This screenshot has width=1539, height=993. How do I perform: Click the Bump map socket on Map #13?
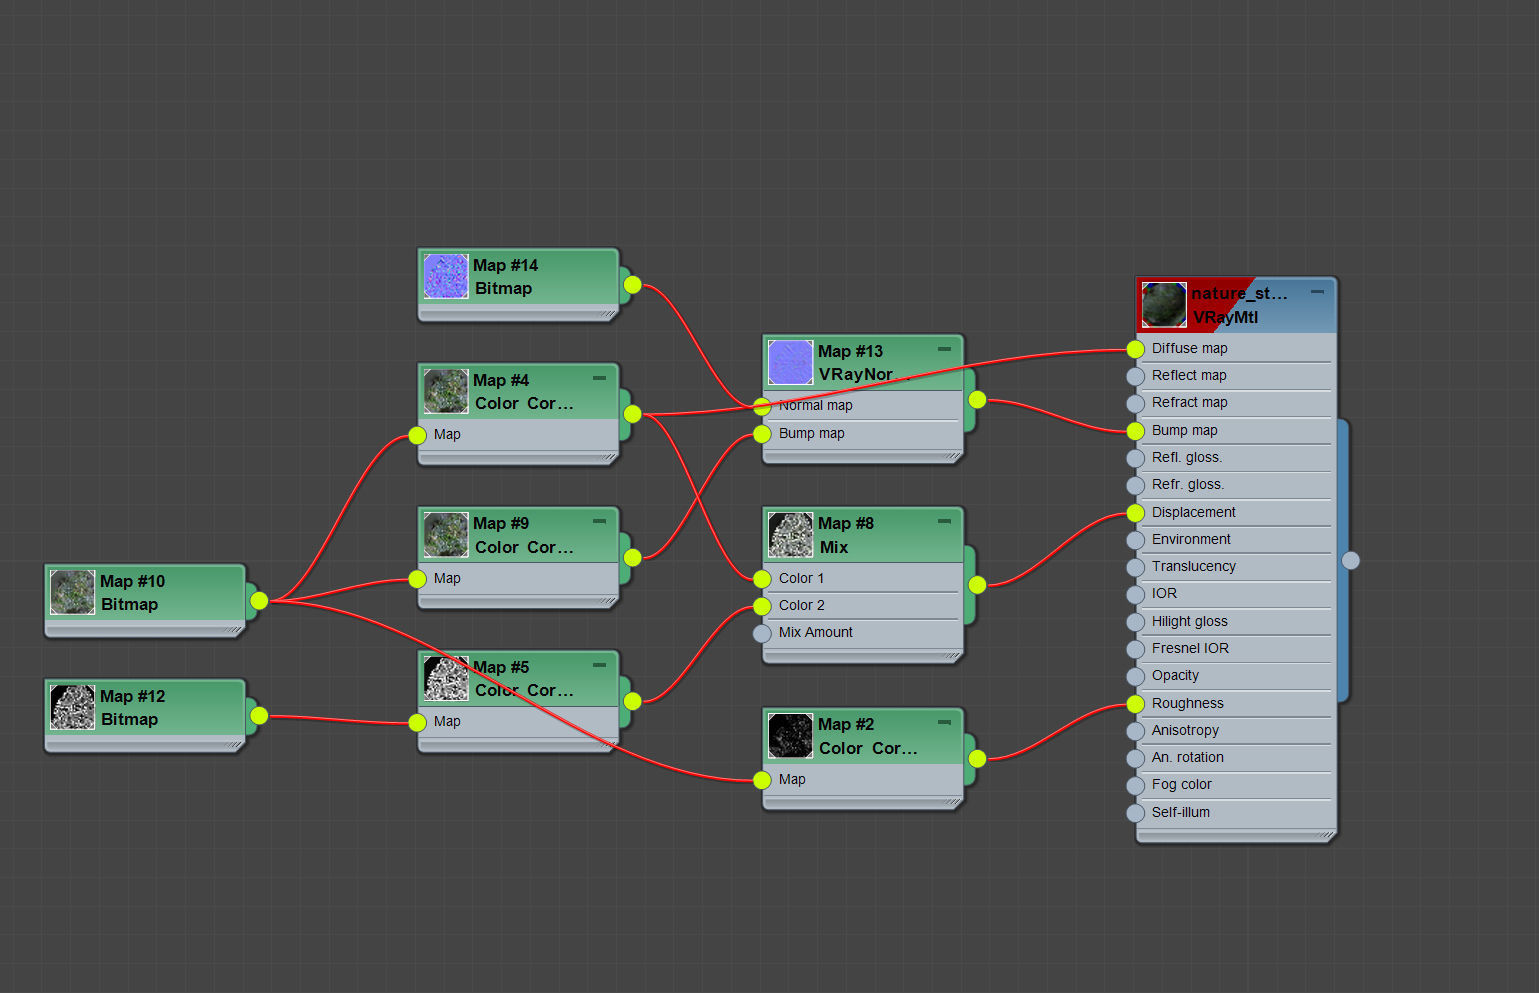click(x=762, y=434)
